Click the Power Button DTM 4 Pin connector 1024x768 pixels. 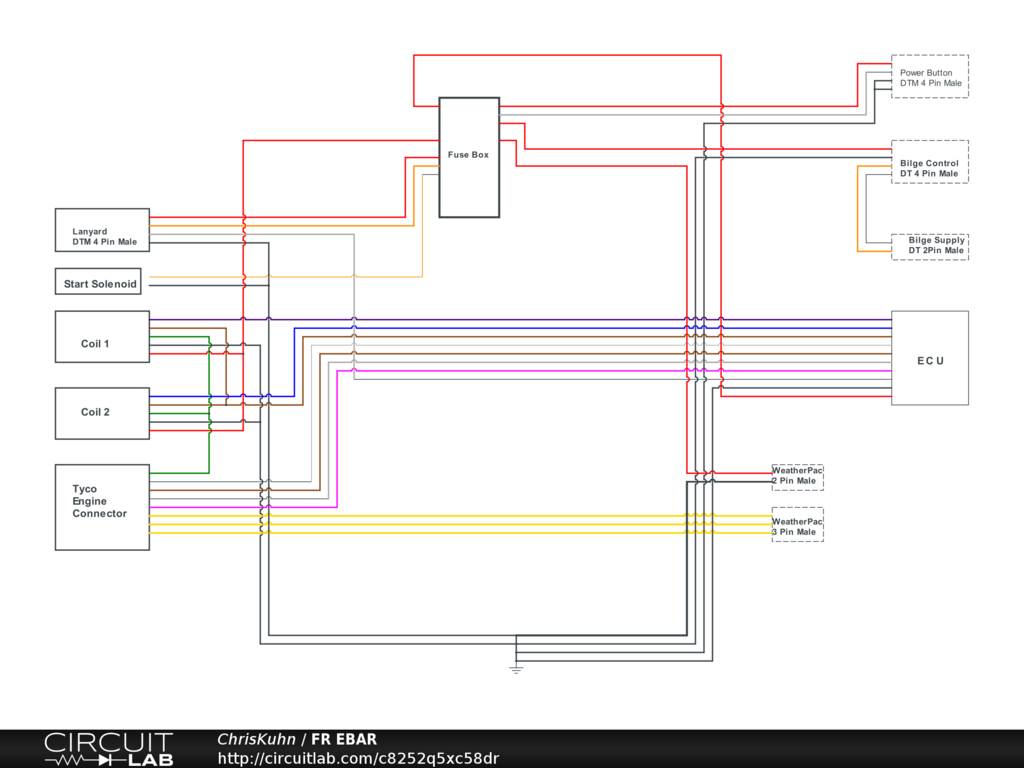929,77
